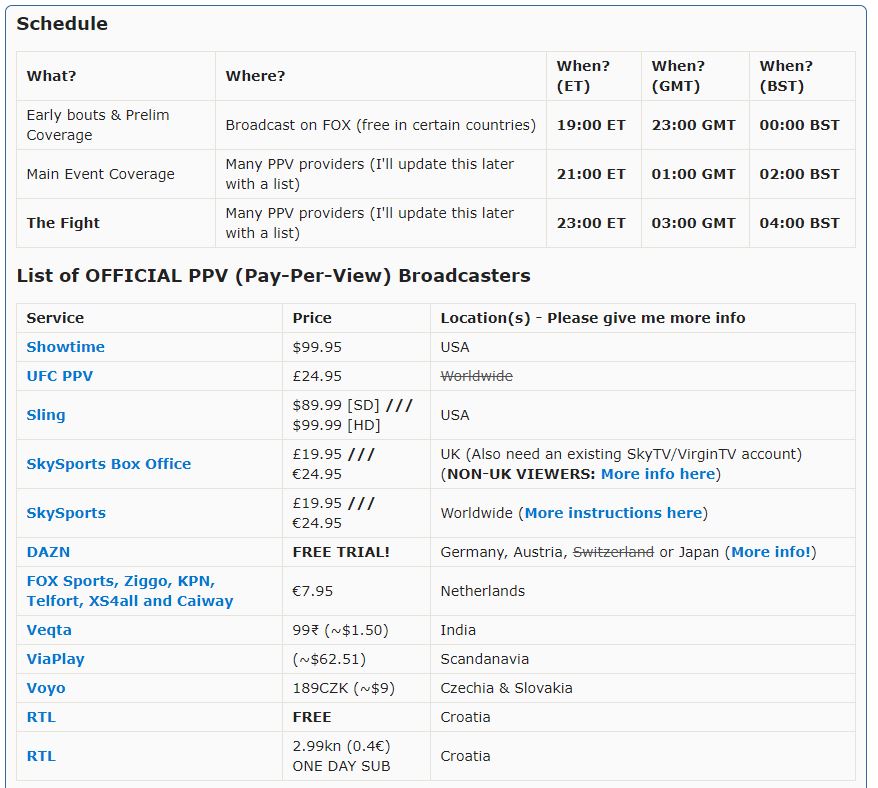Click the Veqta link
Image resolution: width=878 pixels, height=788 pixels.
click(x=49, y=630)
